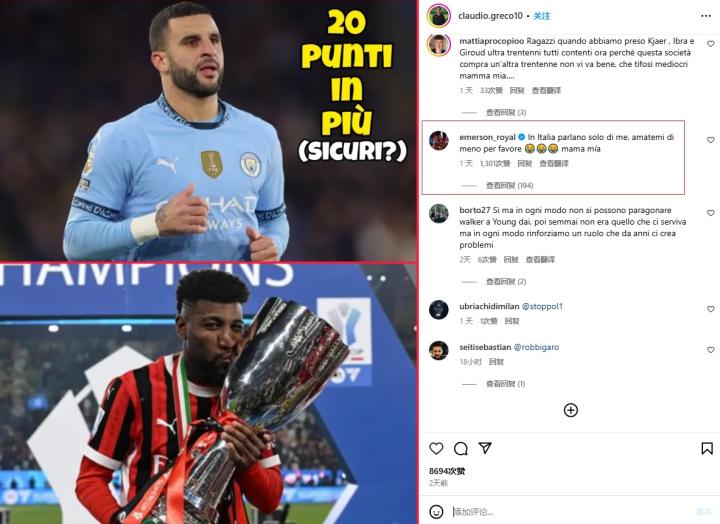This screenshot has height=524, width=720.
Task: View translation of borto27's comment
Action: (x=540, y=259)
